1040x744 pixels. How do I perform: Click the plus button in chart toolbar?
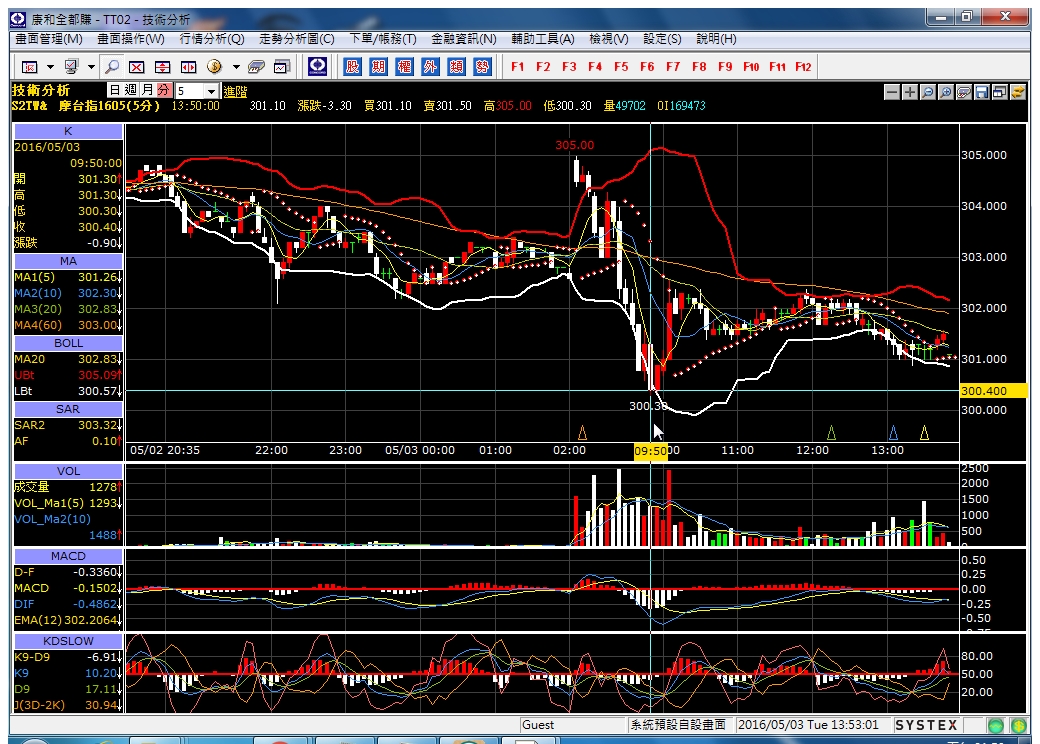(910, 92)
